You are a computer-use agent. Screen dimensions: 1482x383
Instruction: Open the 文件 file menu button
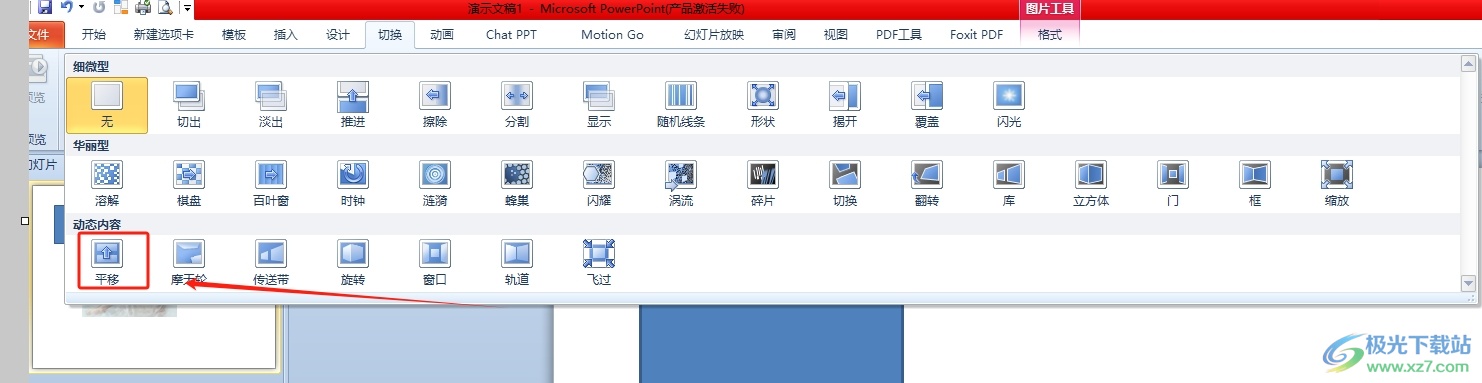click(40, 34)
